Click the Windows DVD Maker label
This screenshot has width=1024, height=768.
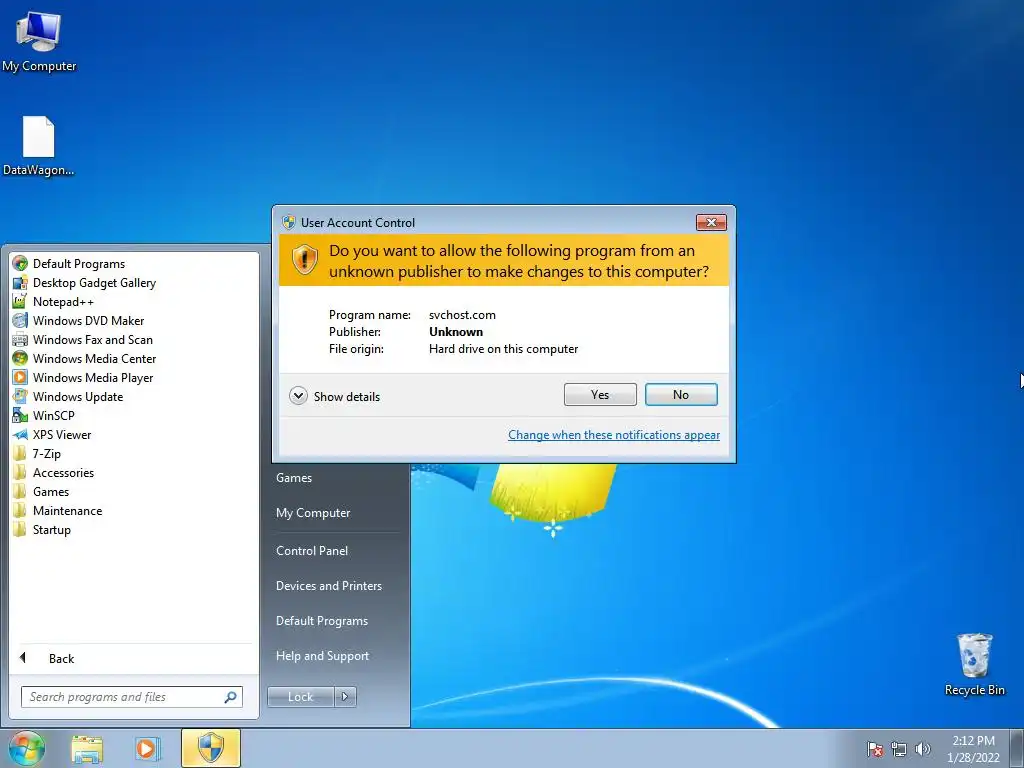point(88,321)
